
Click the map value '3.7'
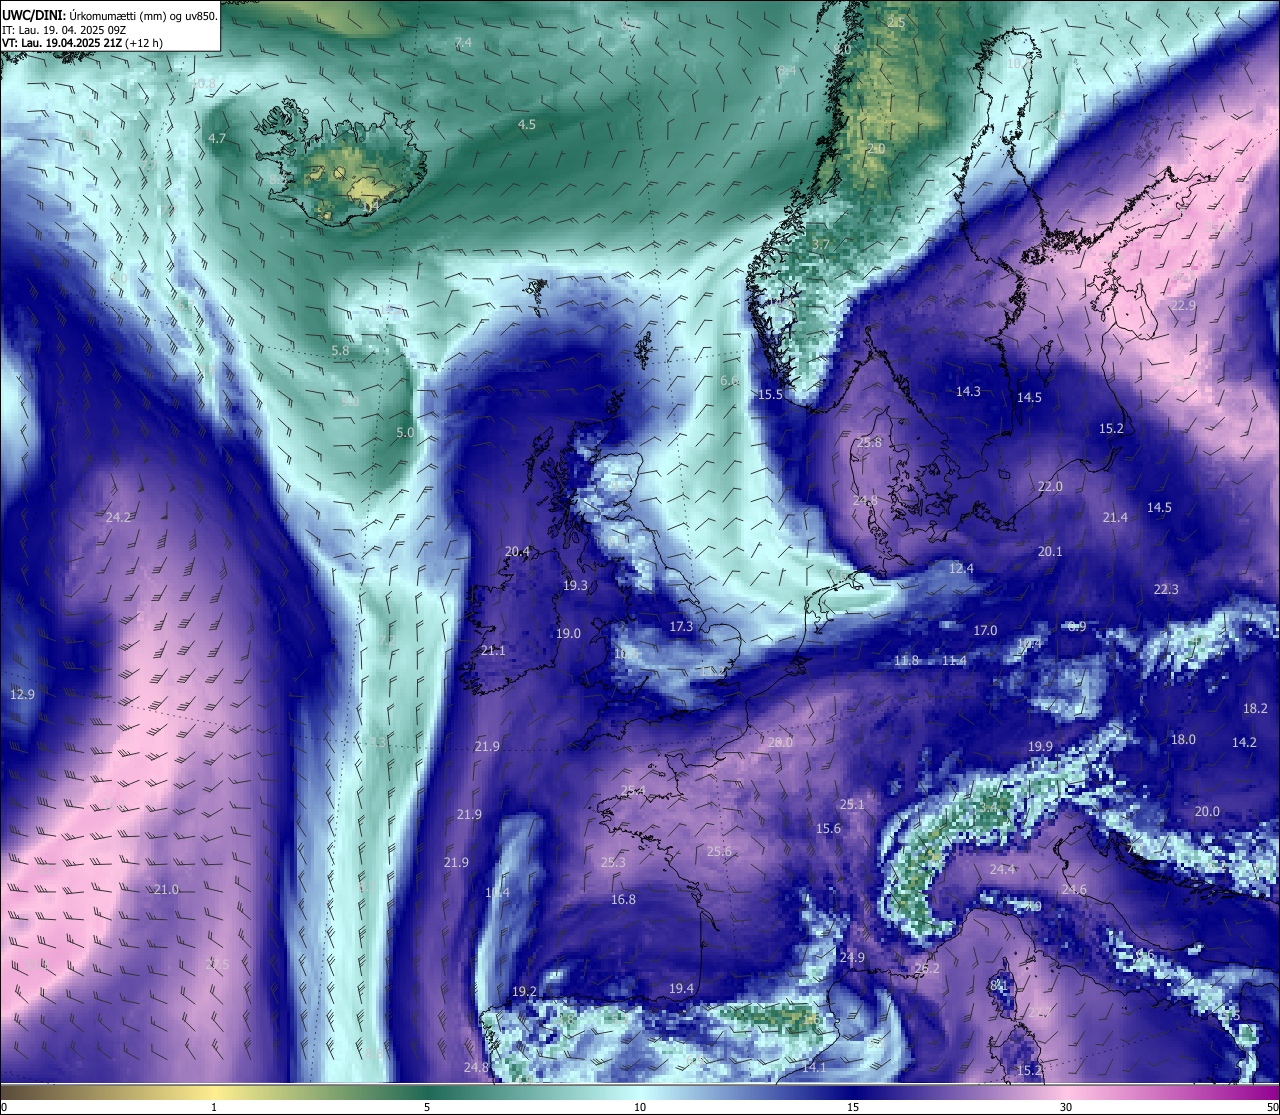(x=820, y=244)
